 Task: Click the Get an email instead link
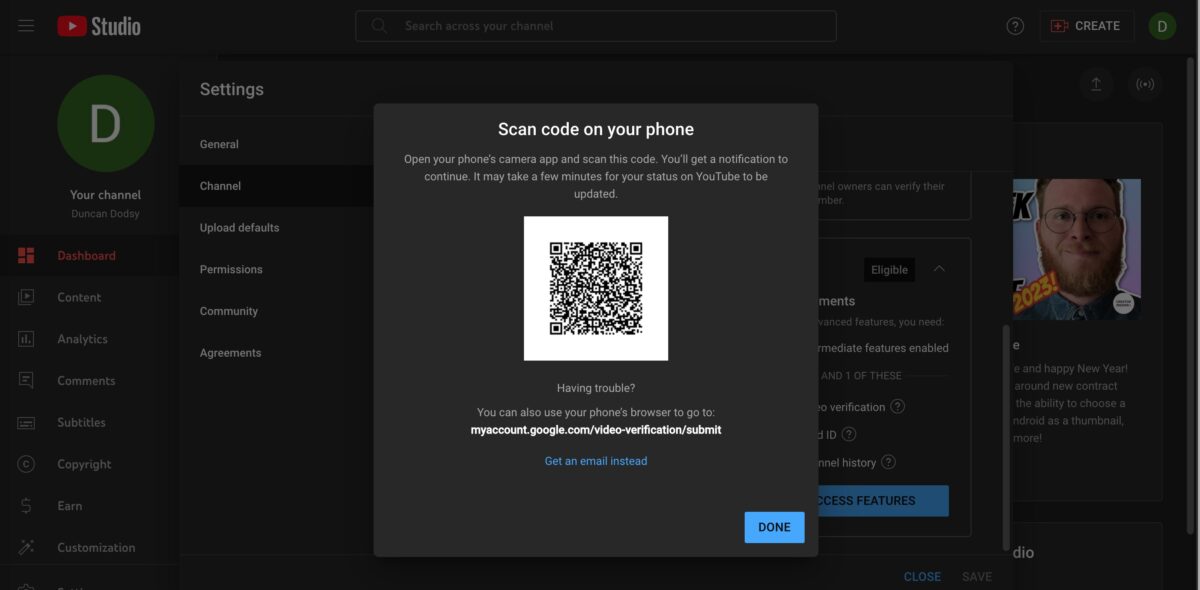click(596, 461)
